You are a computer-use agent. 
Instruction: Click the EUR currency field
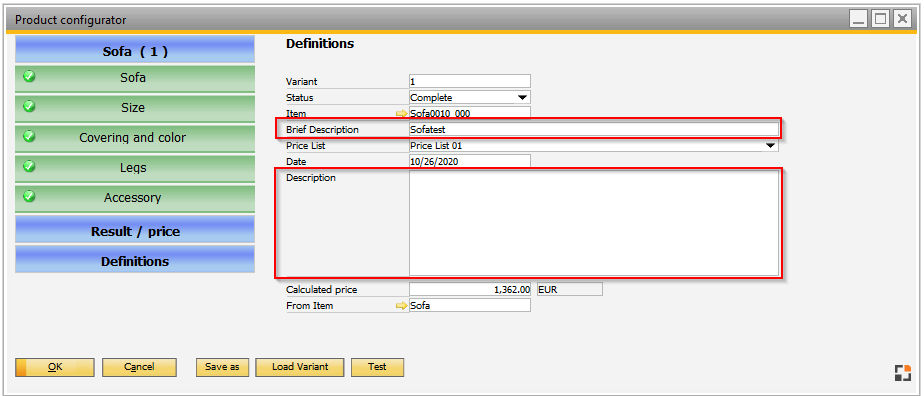click(569, 289)
